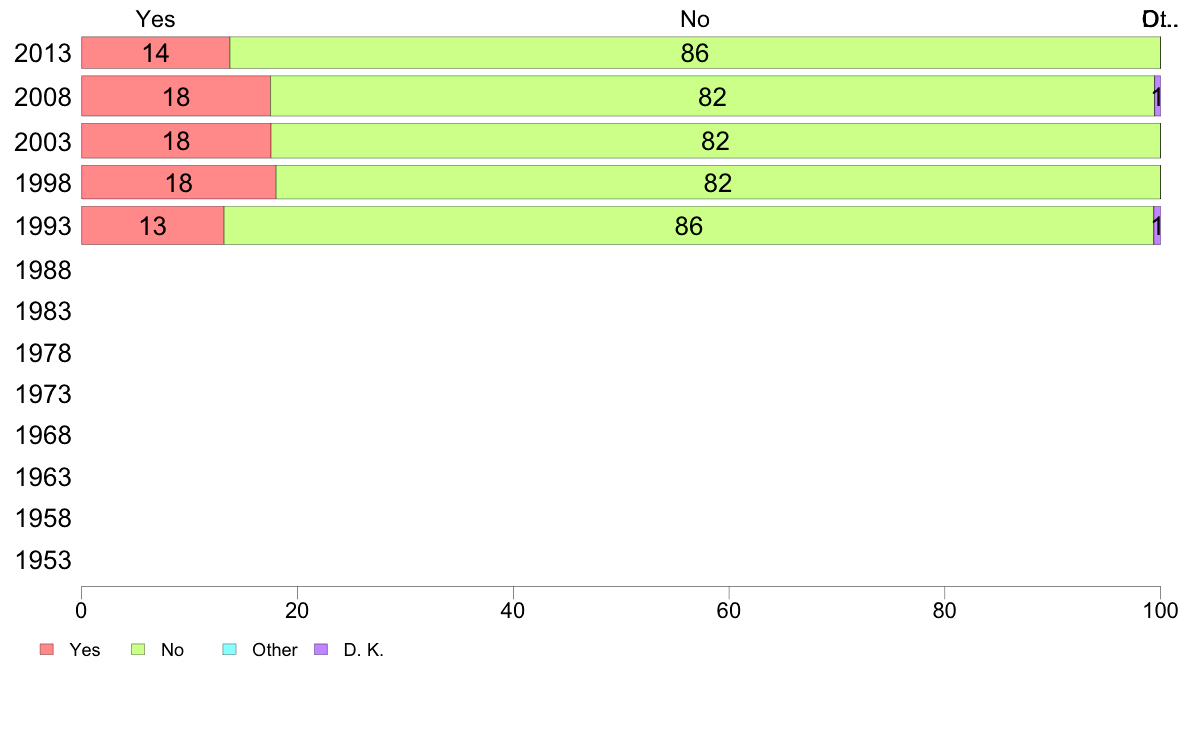This screenshot has width=1188, height=736.
Task: Click the Yes column header above bars
Action: [155, 19]
